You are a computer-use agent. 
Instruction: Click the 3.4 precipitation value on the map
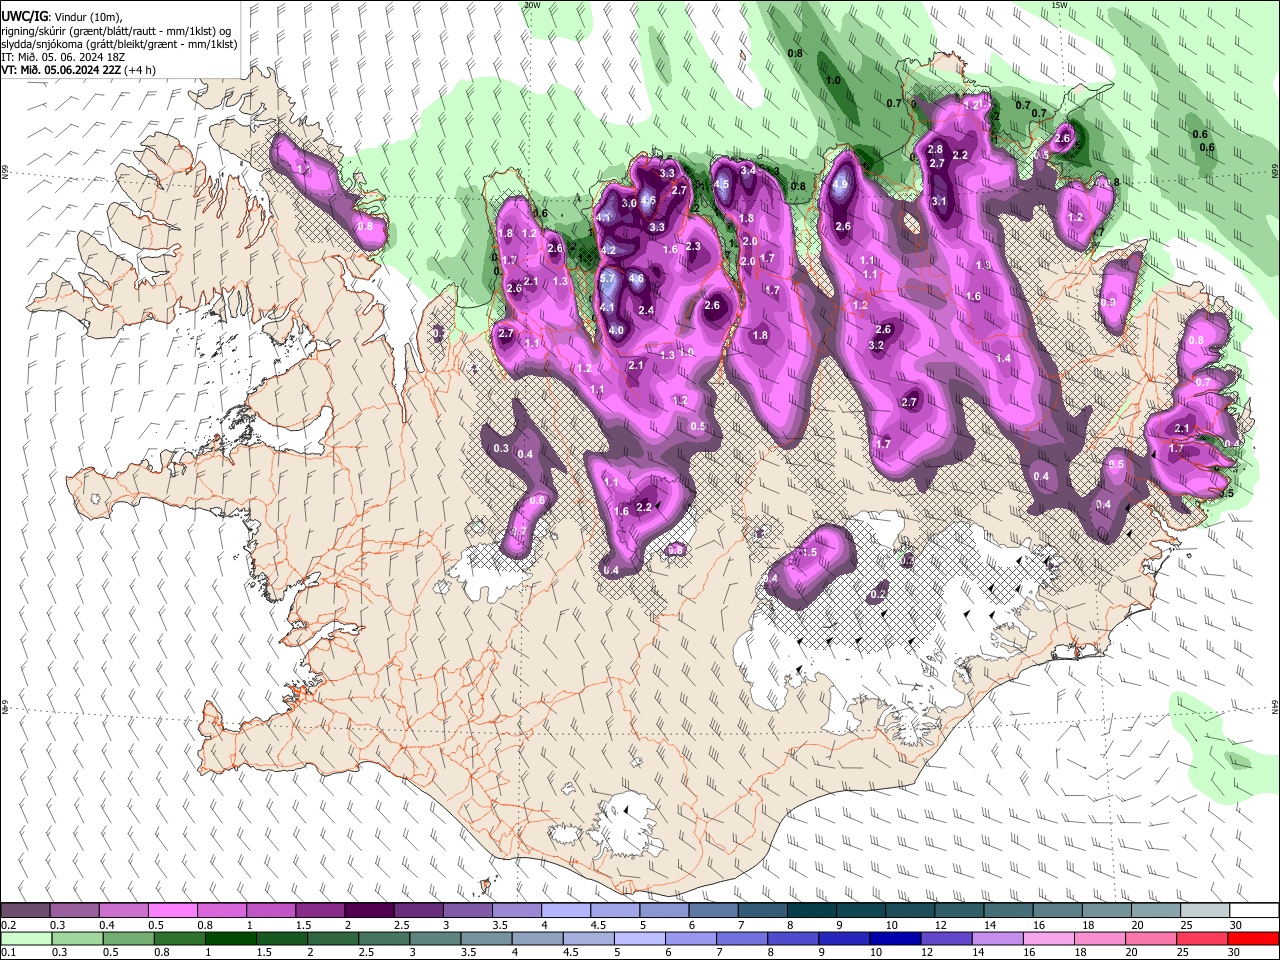747,171
